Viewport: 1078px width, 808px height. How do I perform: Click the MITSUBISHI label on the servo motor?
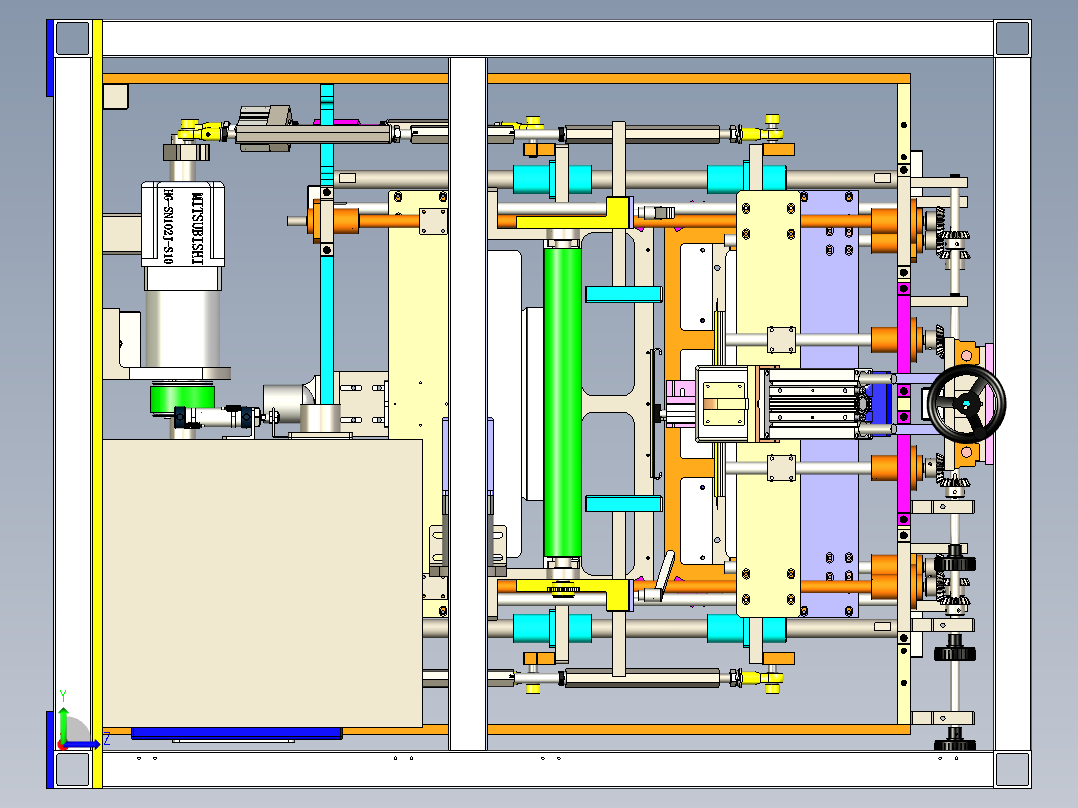pyautogui.click(x=197, y=229)
